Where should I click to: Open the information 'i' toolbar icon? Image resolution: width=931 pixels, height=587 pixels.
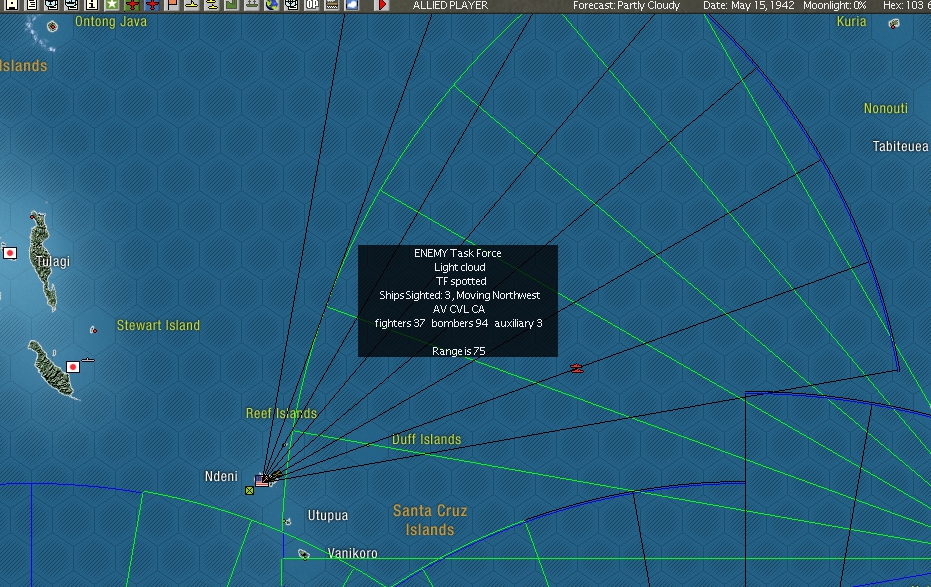(91, 5)
